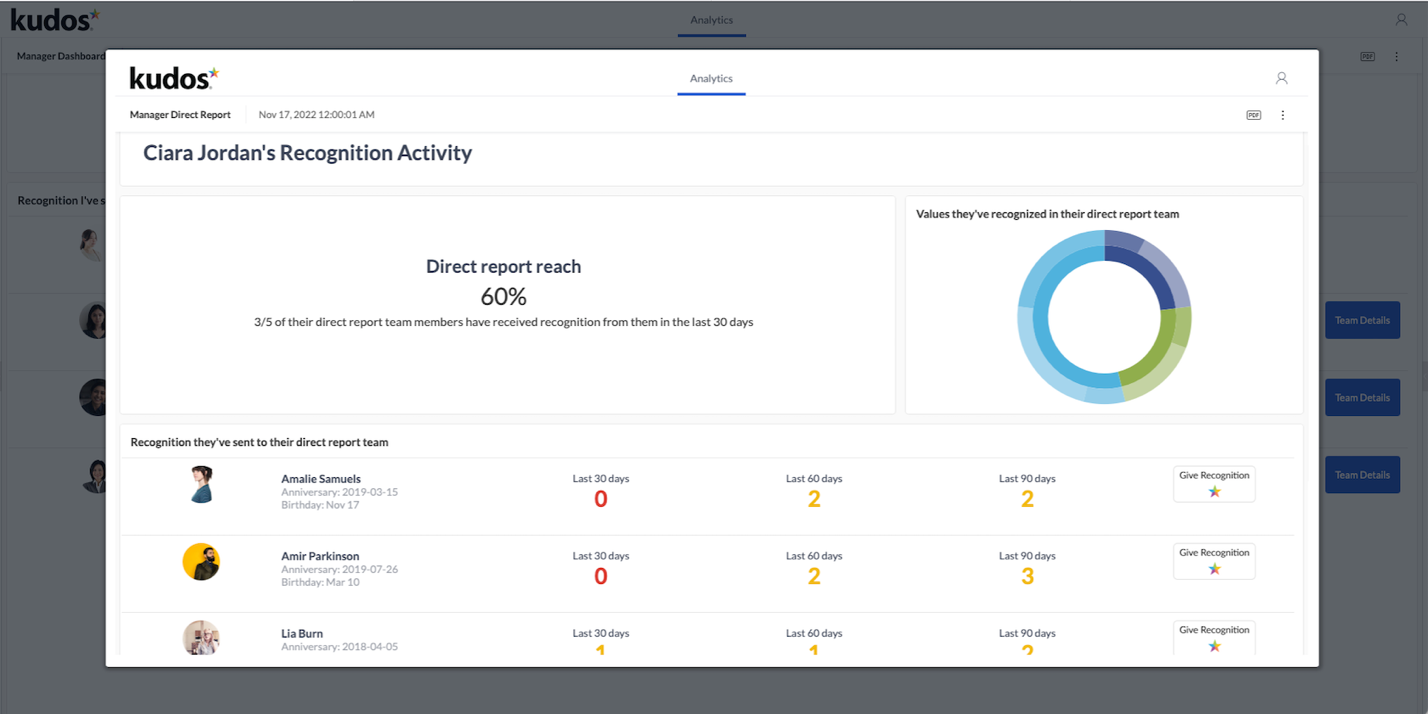Click Birthday: Mar 10 under Amir Parkinson

320,582
